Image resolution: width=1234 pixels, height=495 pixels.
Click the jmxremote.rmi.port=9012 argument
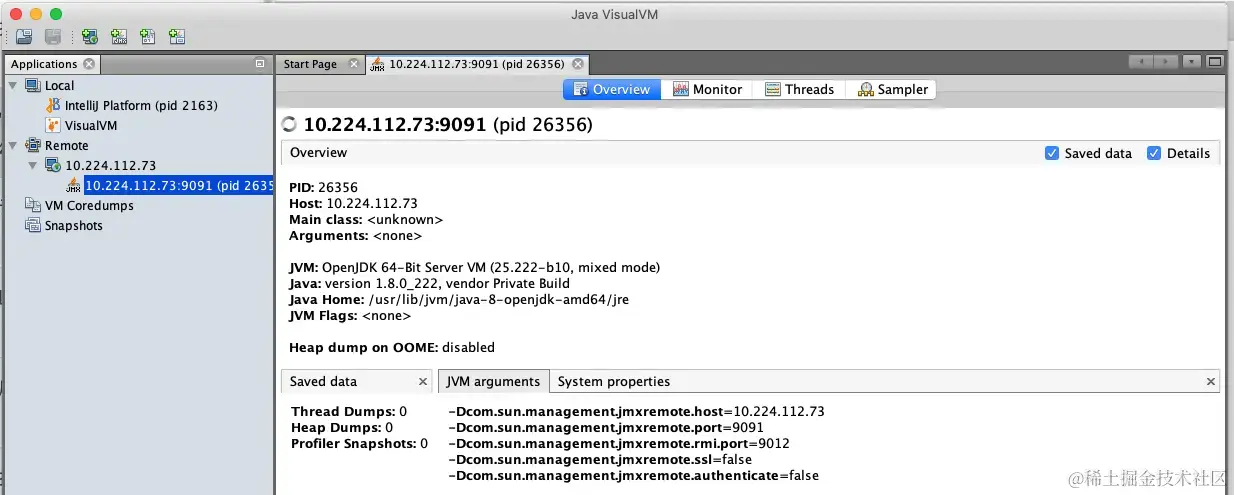[x=619, y=443]
